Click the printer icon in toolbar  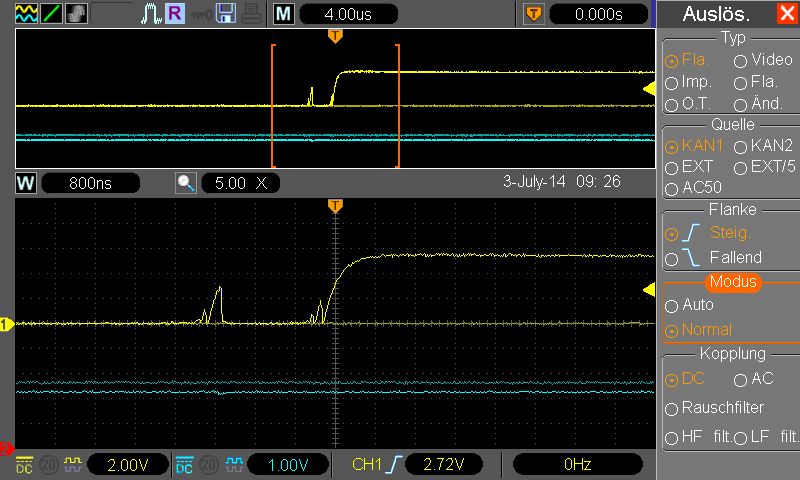click(x=251, y=14)
